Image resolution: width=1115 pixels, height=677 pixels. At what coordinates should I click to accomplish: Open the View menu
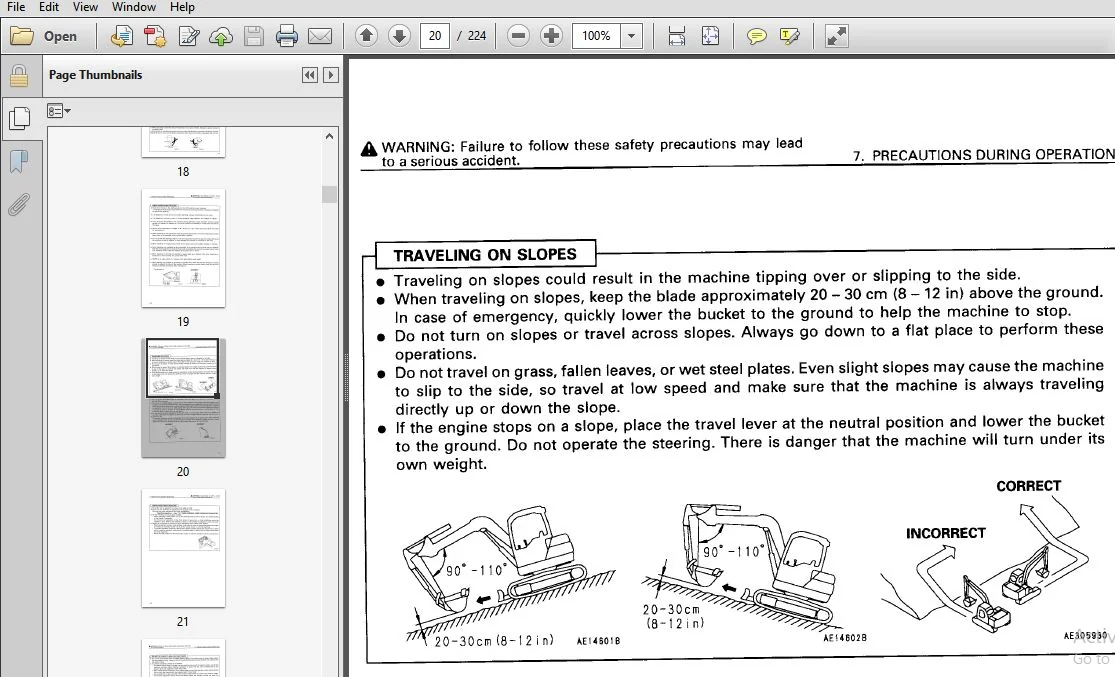85,7
